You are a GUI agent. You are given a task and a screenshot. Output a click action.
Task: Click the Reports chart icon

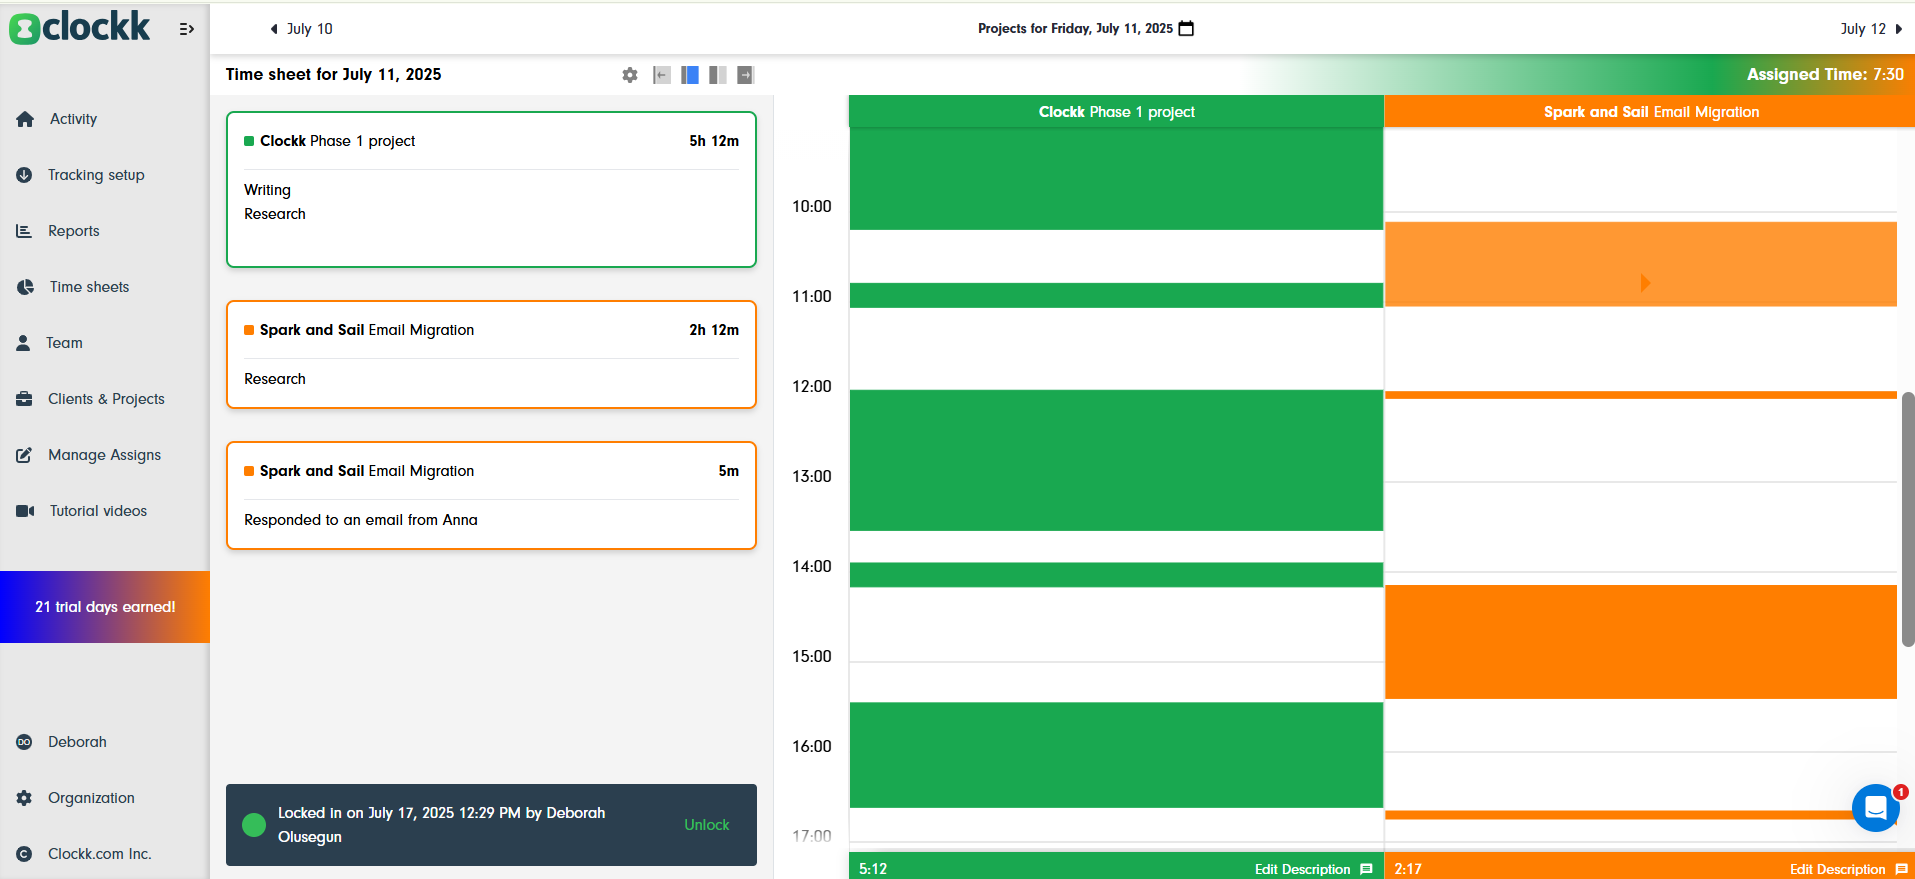[x=24, y=231]
